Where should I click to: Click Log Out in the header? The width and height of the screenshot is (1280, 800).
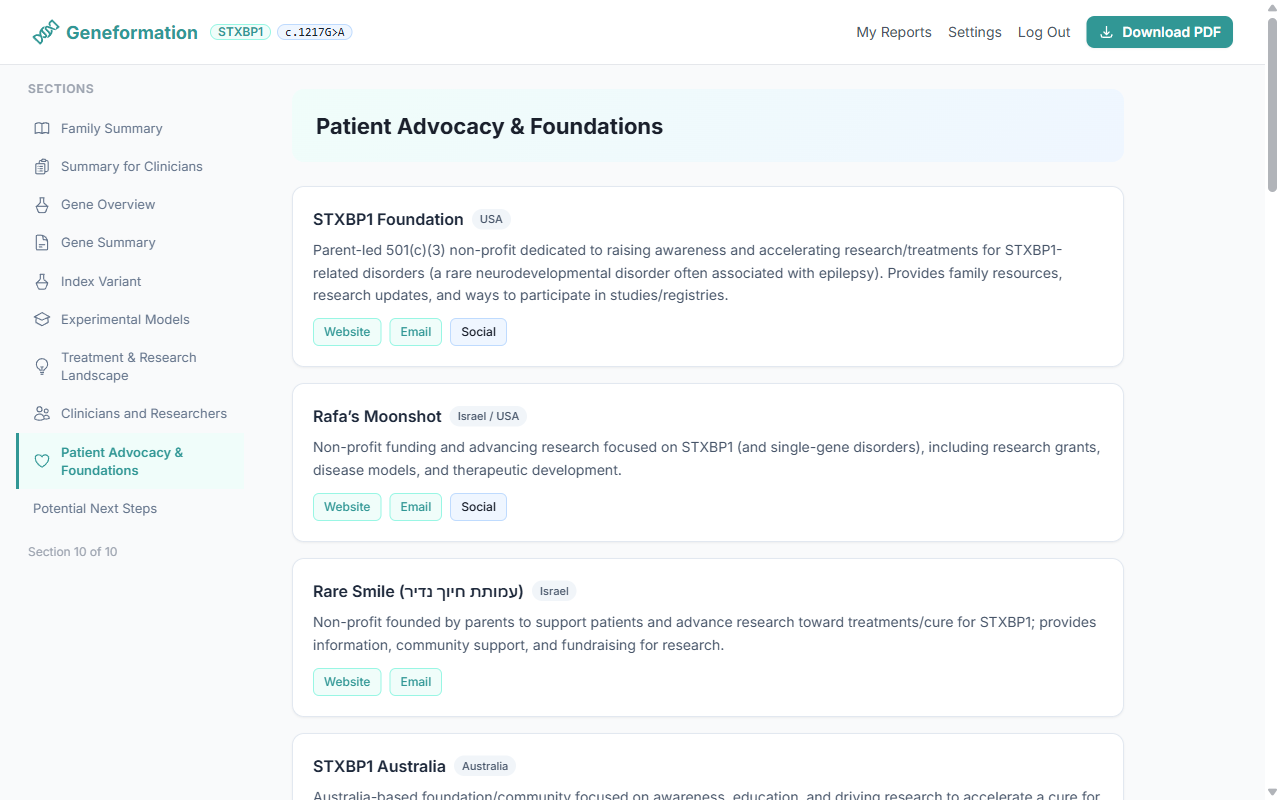(x=1043, y=32)
